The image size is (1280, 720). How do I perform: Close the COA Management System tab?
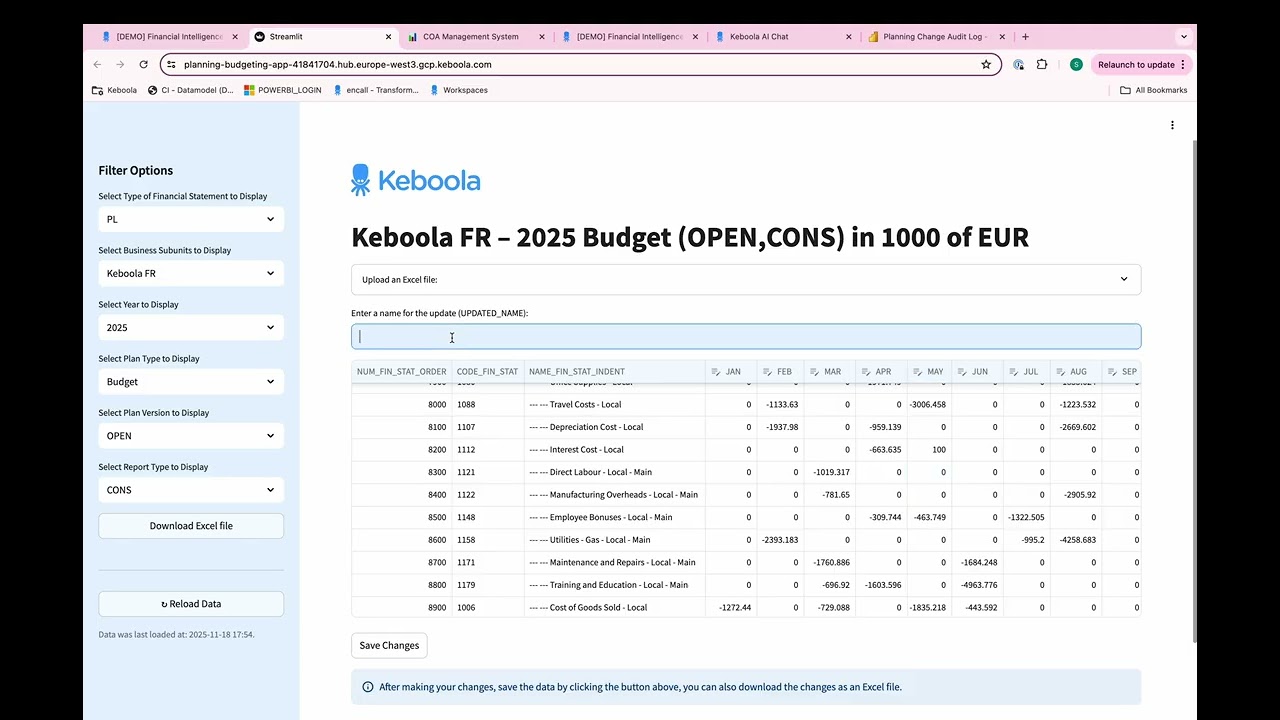(542, 37)
